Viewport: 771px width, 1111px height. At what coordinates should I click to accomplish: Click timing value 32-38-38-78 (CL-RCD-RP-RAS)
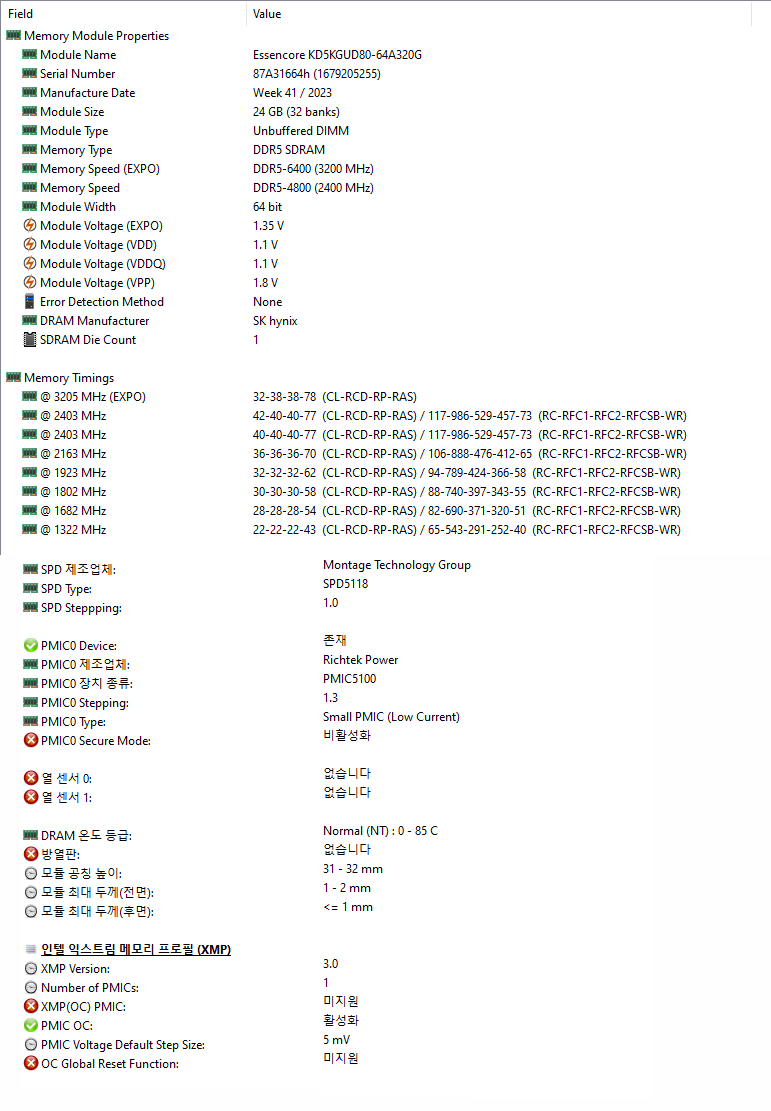(x=334, y=397)
